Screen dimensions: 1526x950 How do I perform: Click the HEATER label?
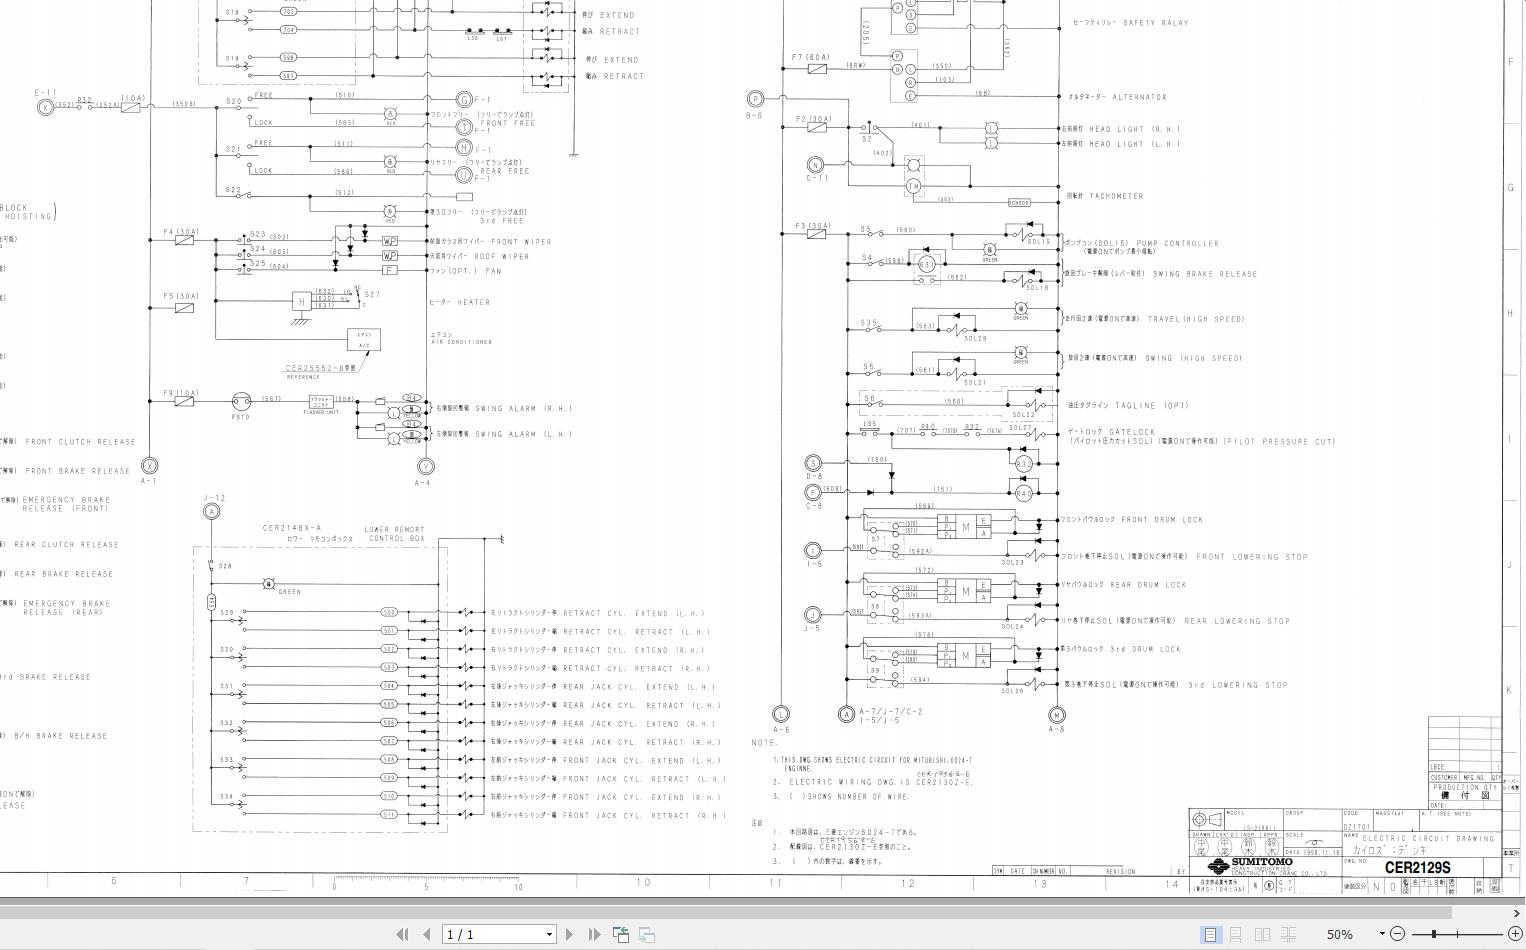point(474,302)
